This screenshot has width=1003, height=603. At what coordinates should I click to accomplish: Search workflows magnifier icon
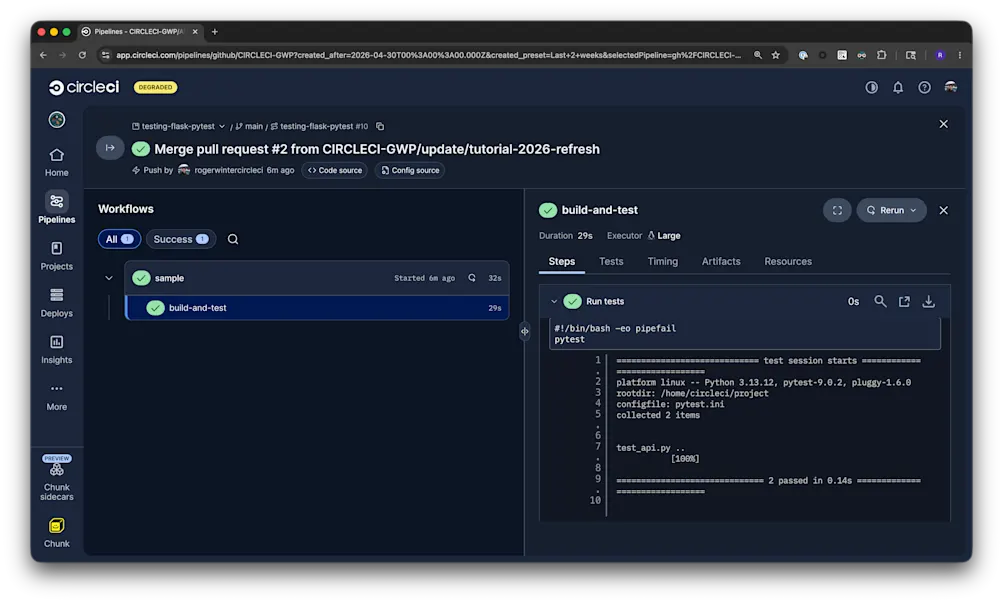233,239
